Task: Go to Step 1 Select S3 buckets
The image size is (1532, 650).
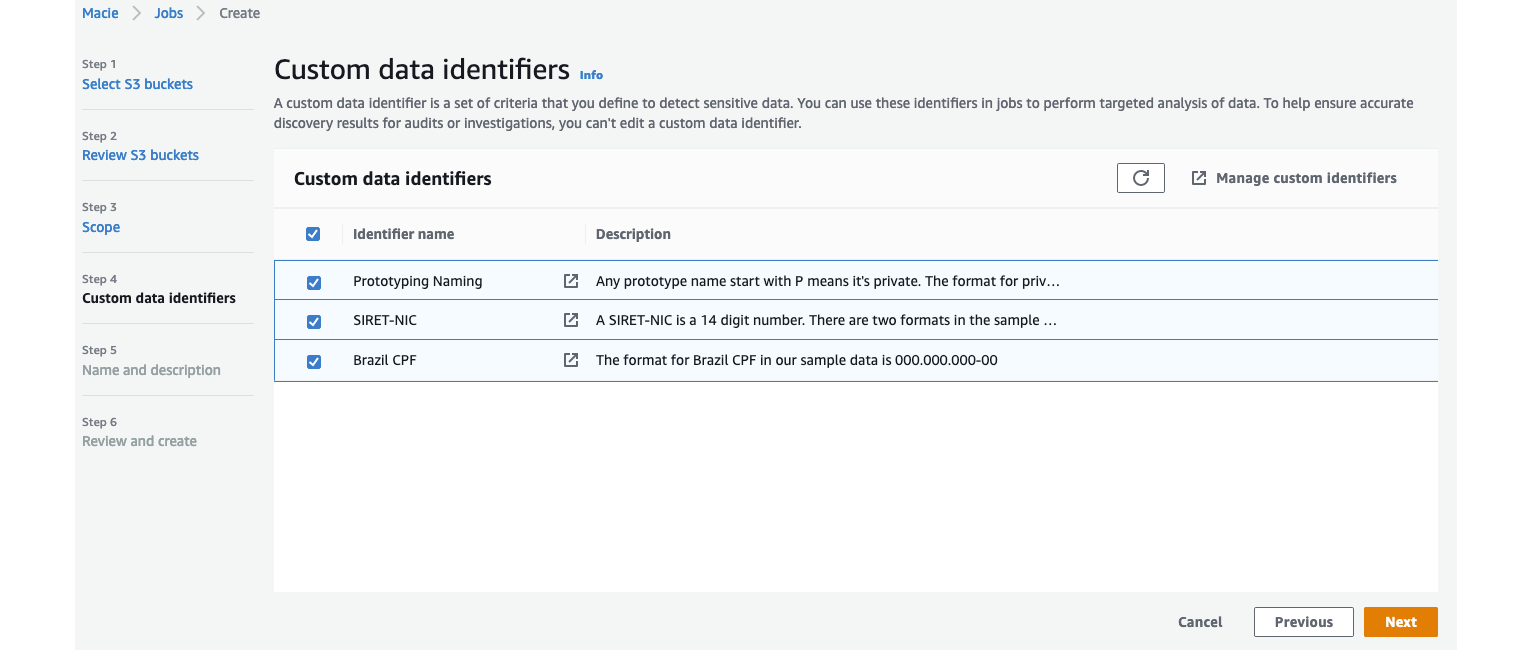Action: pos(137,84)
